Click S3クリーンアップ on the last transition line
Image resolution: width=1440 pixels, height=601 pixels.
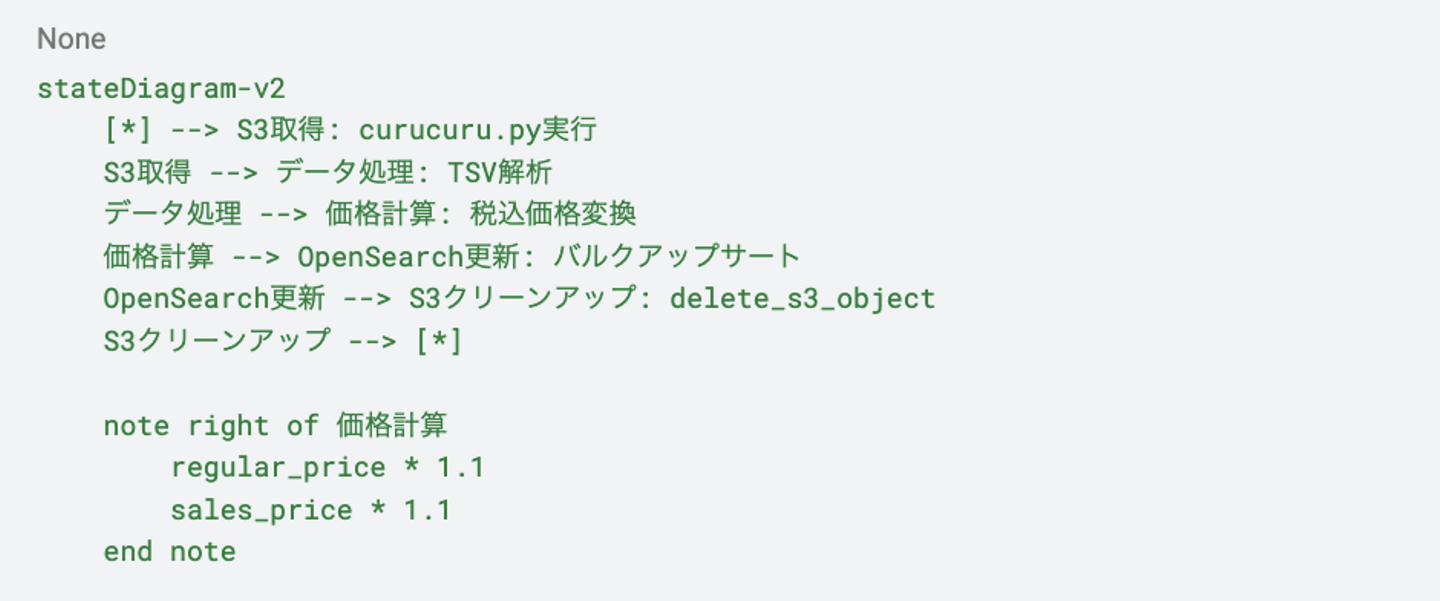(x=215, y=341)
